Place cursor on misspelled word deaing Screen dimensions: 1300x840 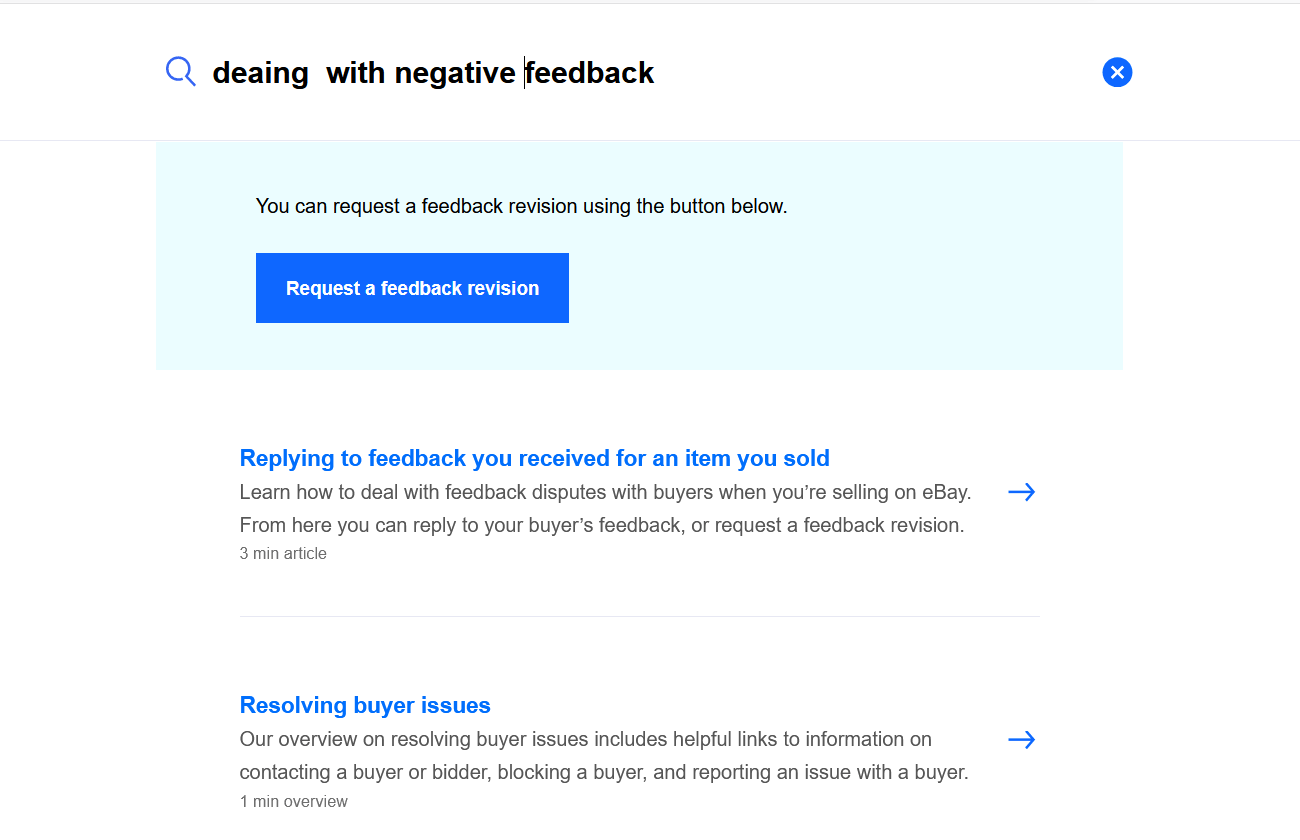pos(260,73)
